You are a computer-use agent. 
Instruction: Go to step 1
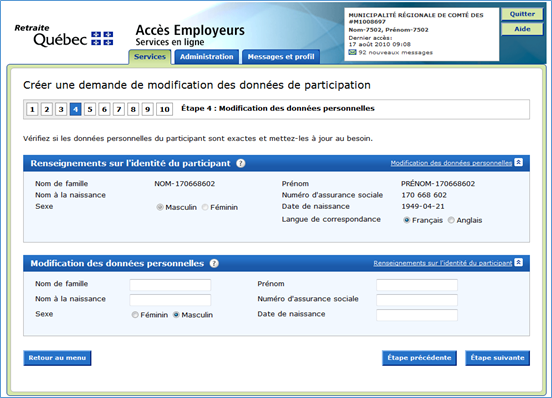(x=32, y=109)
